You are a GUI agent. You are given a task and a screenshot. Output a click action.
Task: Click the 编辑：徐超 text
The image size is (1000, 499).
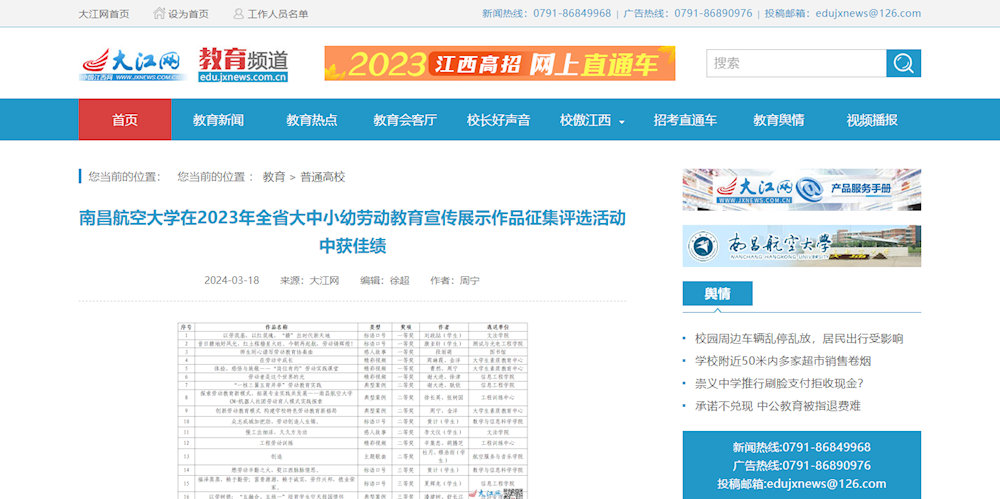coord(385,280)
